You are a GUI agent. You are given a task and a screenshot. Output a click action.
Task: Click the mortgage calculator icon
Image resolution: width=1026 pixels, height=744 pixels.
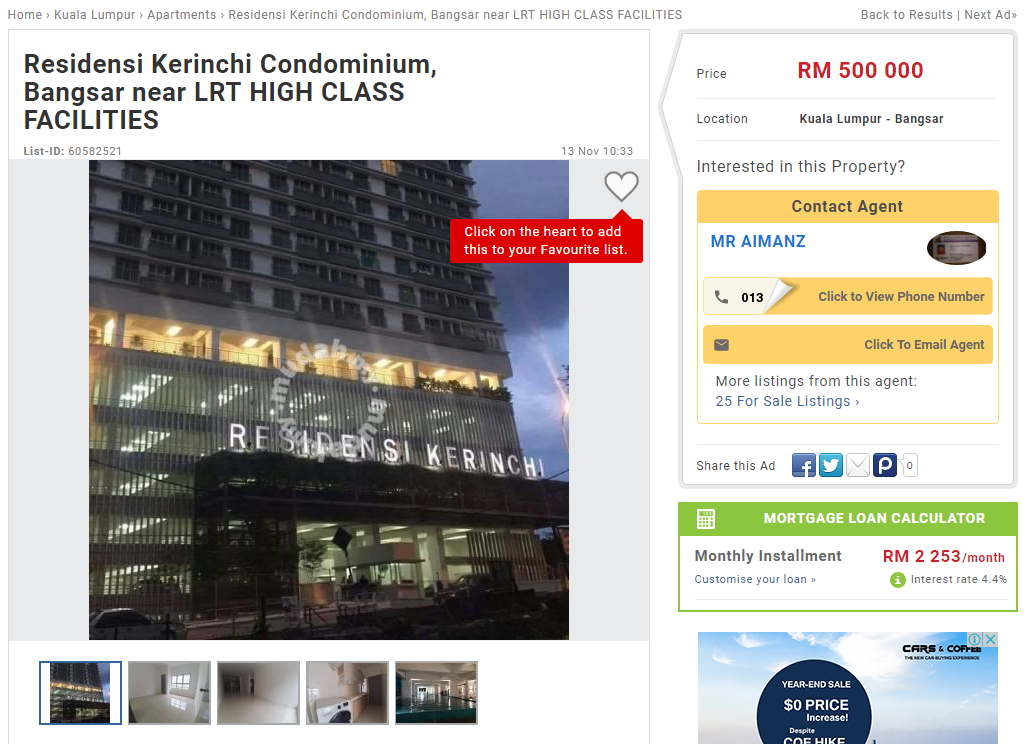(706, 519)
